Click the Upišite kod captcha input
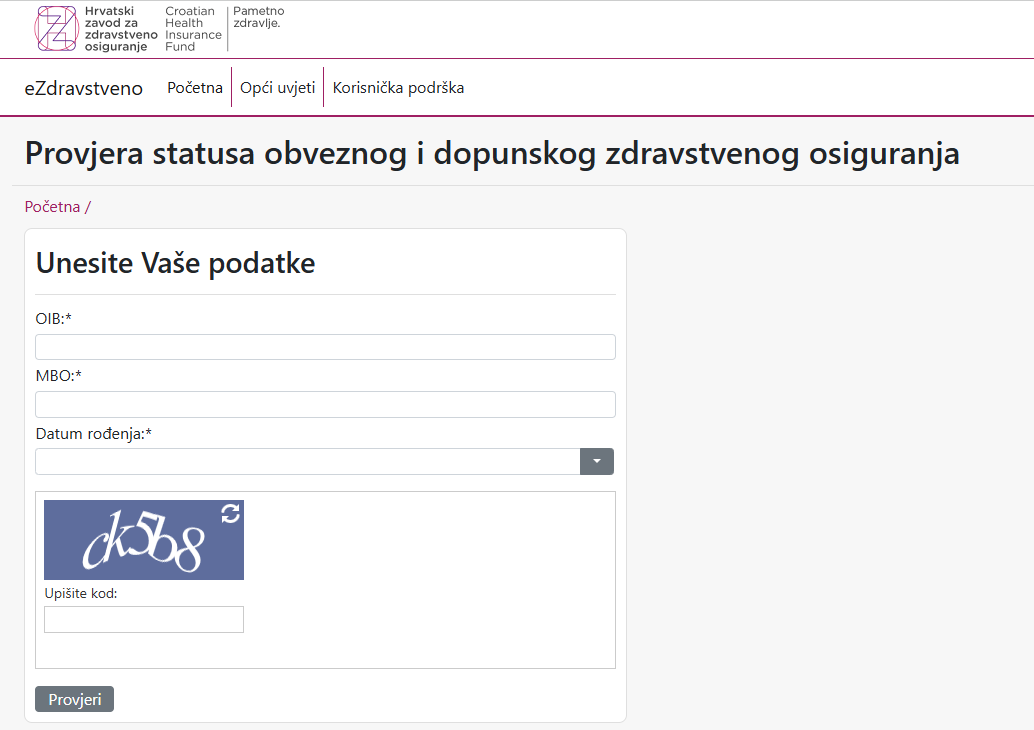Viewport: 1034px width, 730px height. [143, 619]
